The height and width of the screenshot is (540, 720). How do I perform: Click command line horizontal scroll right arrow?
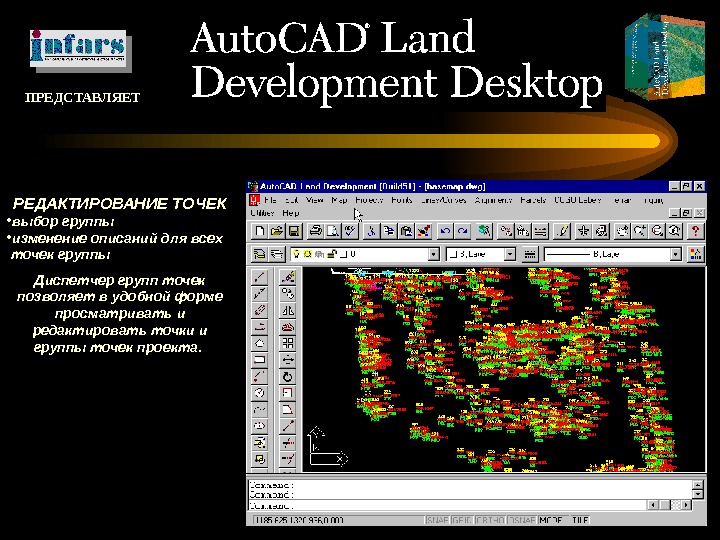point(686,505)
